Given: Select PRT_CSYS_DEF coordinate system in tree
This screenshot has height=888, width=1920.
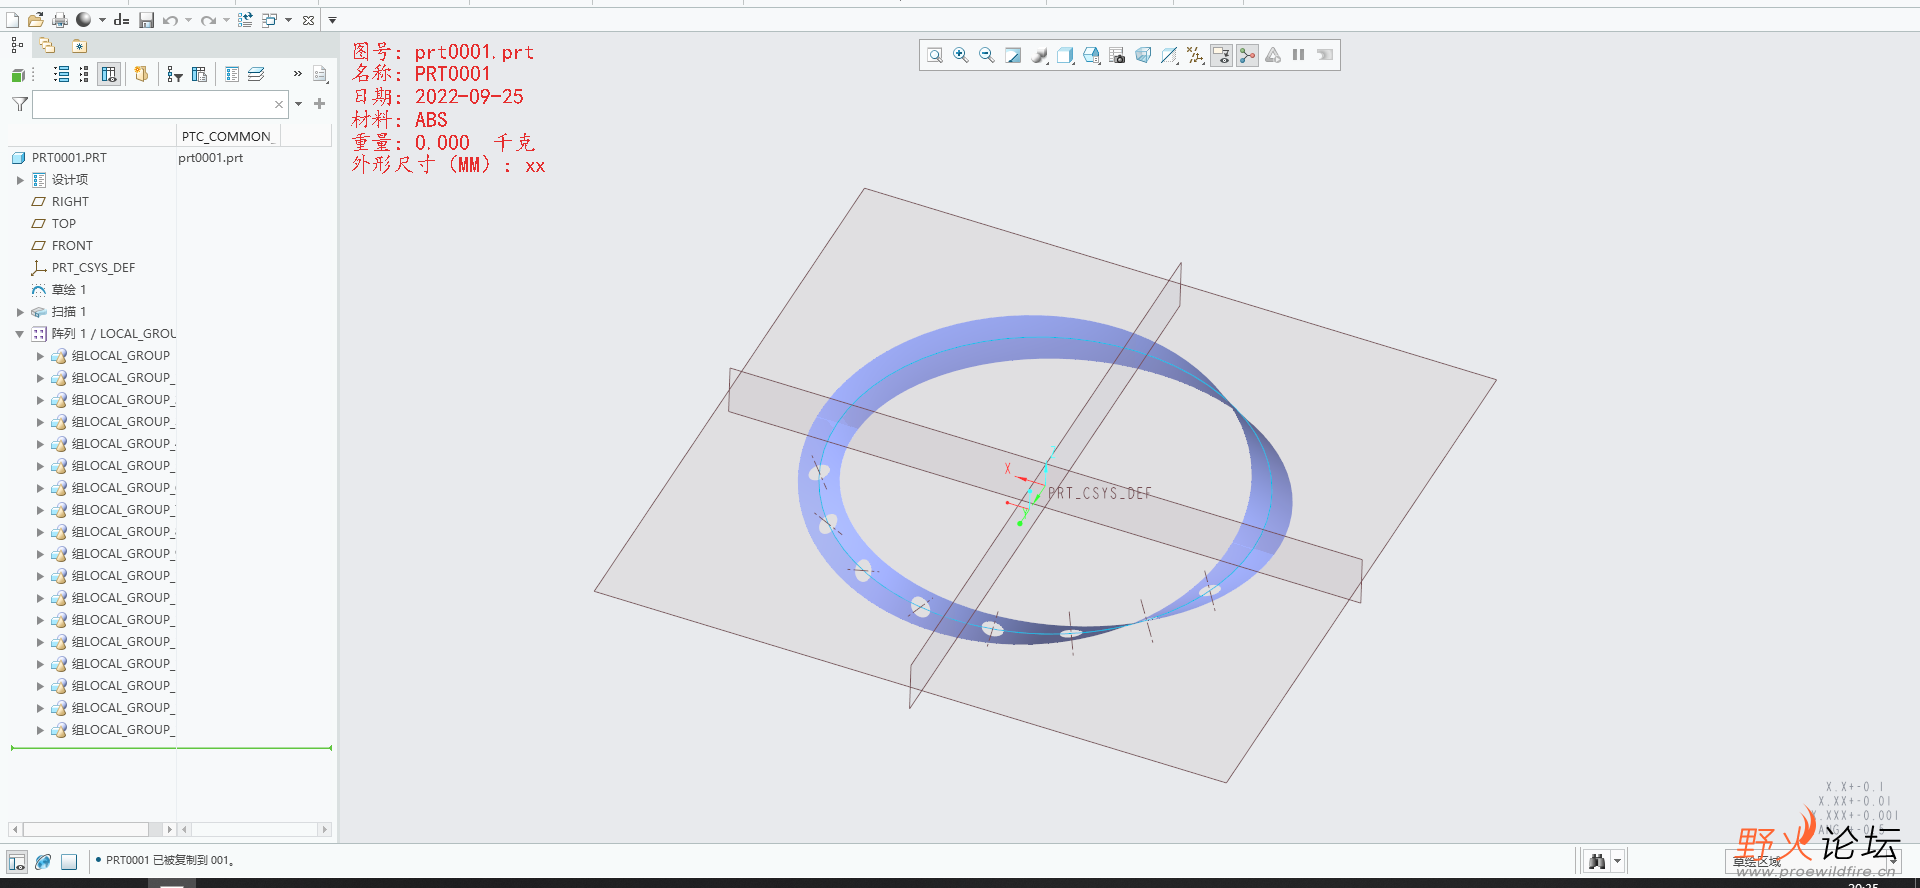Looking at the screenshot, I should [93, 268].
